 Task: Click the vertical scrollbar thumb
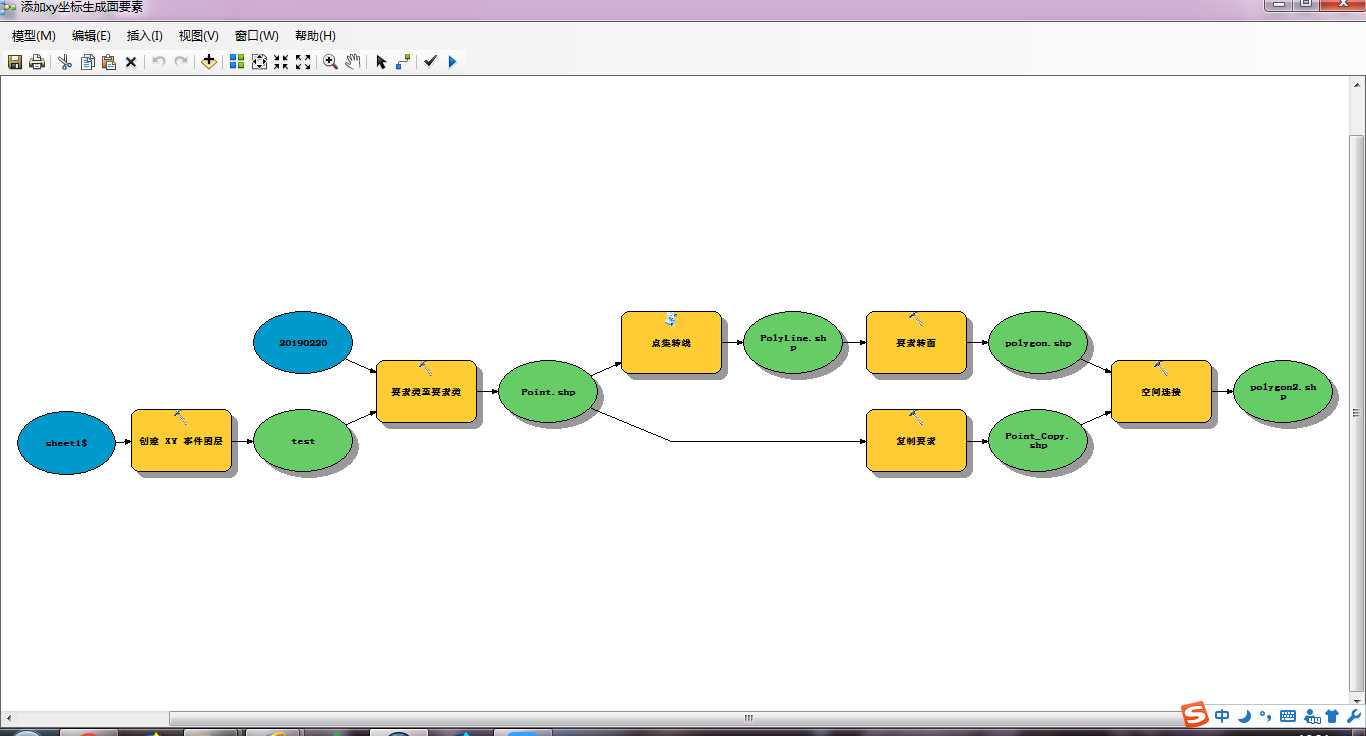point(1357,412)
